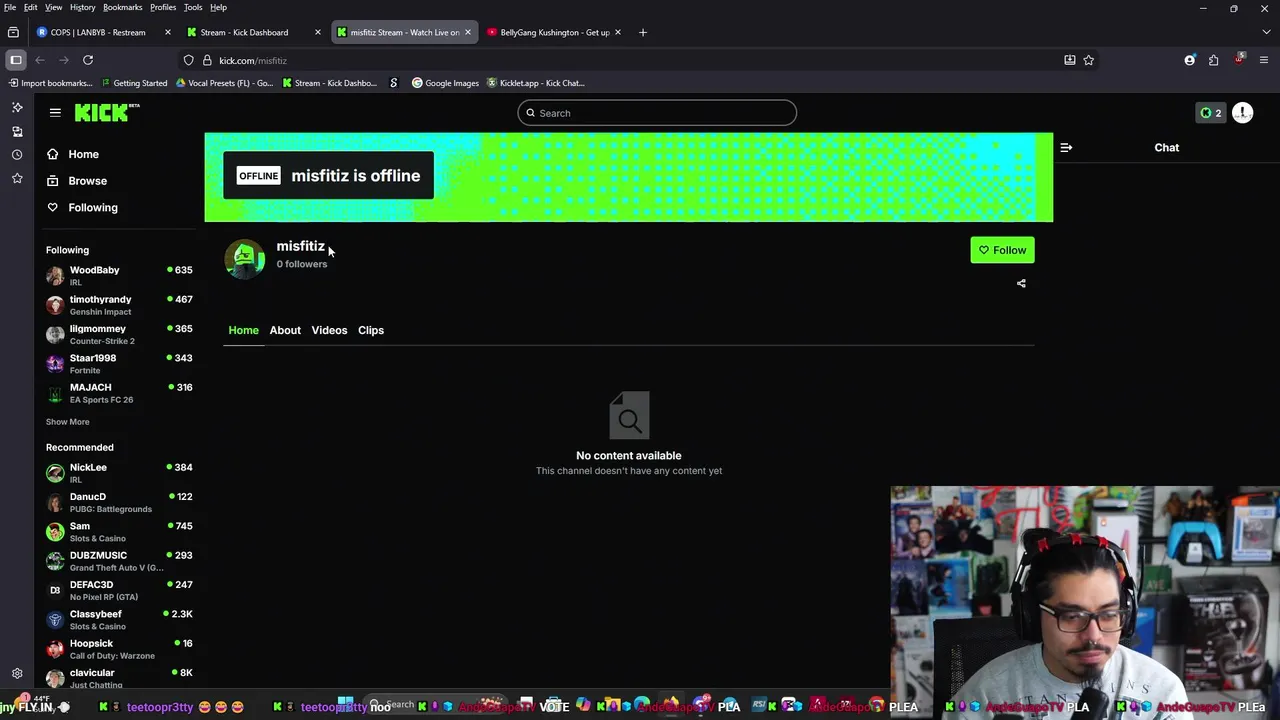Screen dimensions: 1280x720
Task: Open recommended channel DanucD
Action: [119, 502]
